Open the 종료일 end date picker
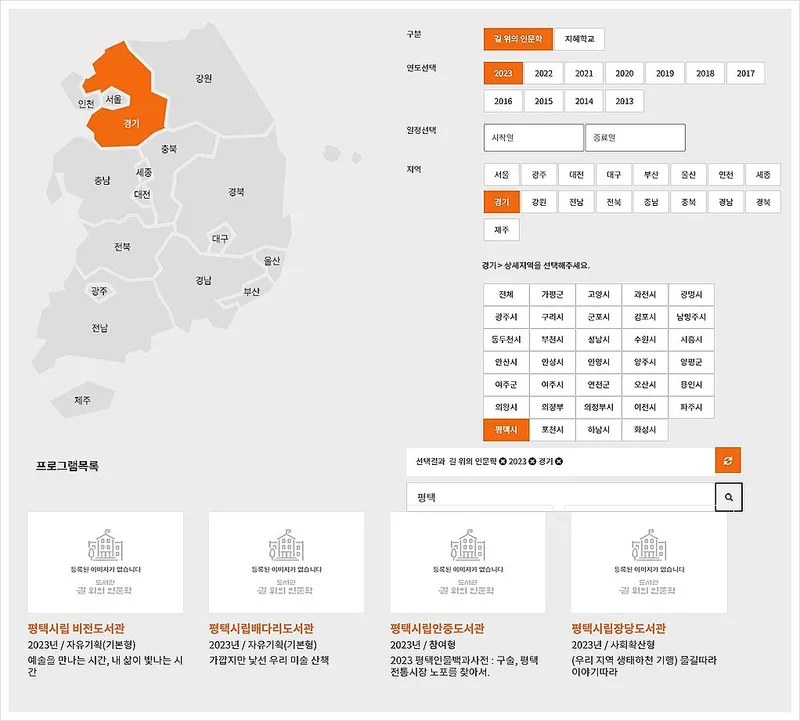The height and width of the screenshot is (721, 800). [635, 137]
